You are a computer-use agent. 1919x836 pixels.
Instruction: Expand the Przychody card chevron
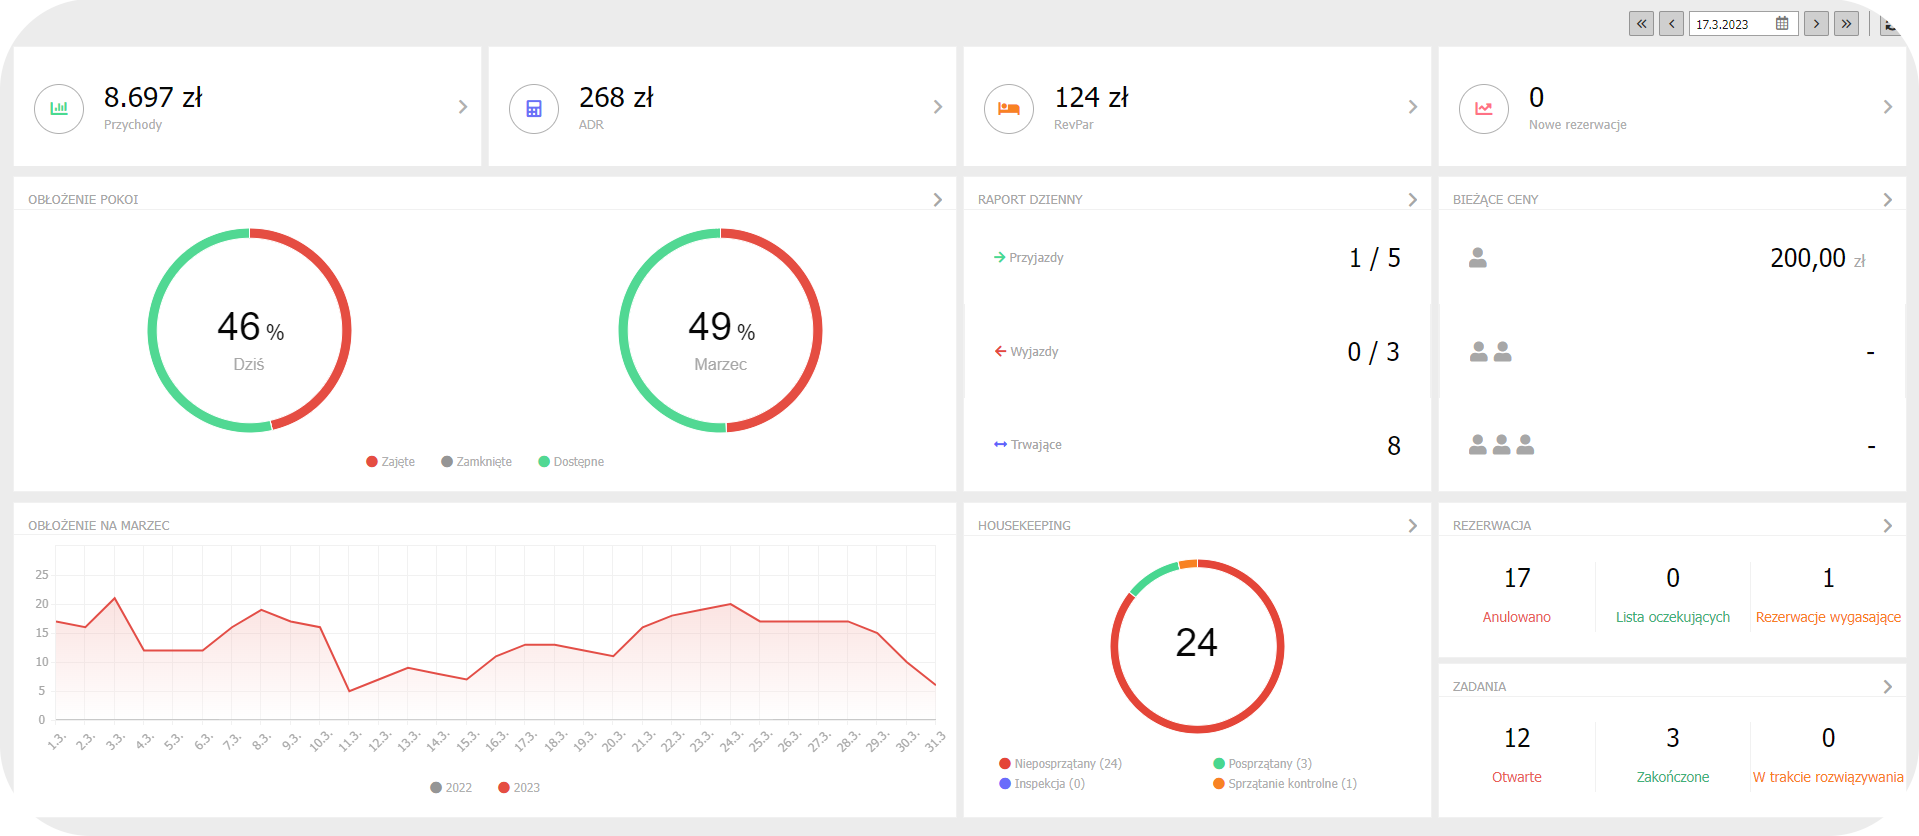(463, 107)
